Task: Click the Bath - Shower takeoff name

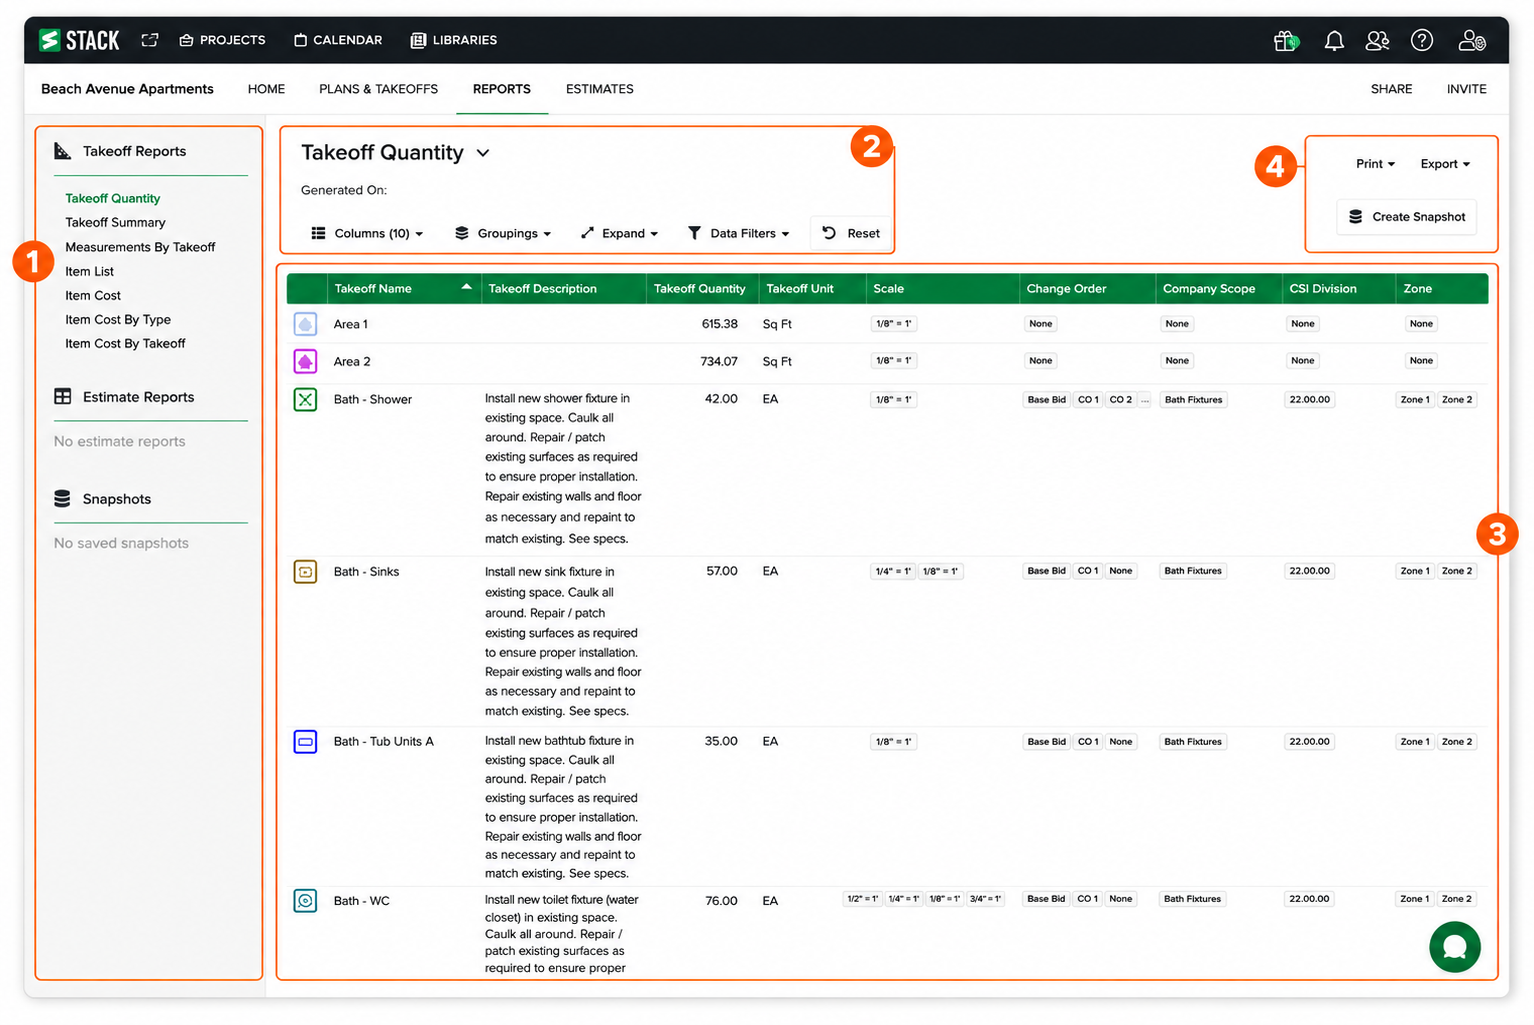Action: pos(372,400)
